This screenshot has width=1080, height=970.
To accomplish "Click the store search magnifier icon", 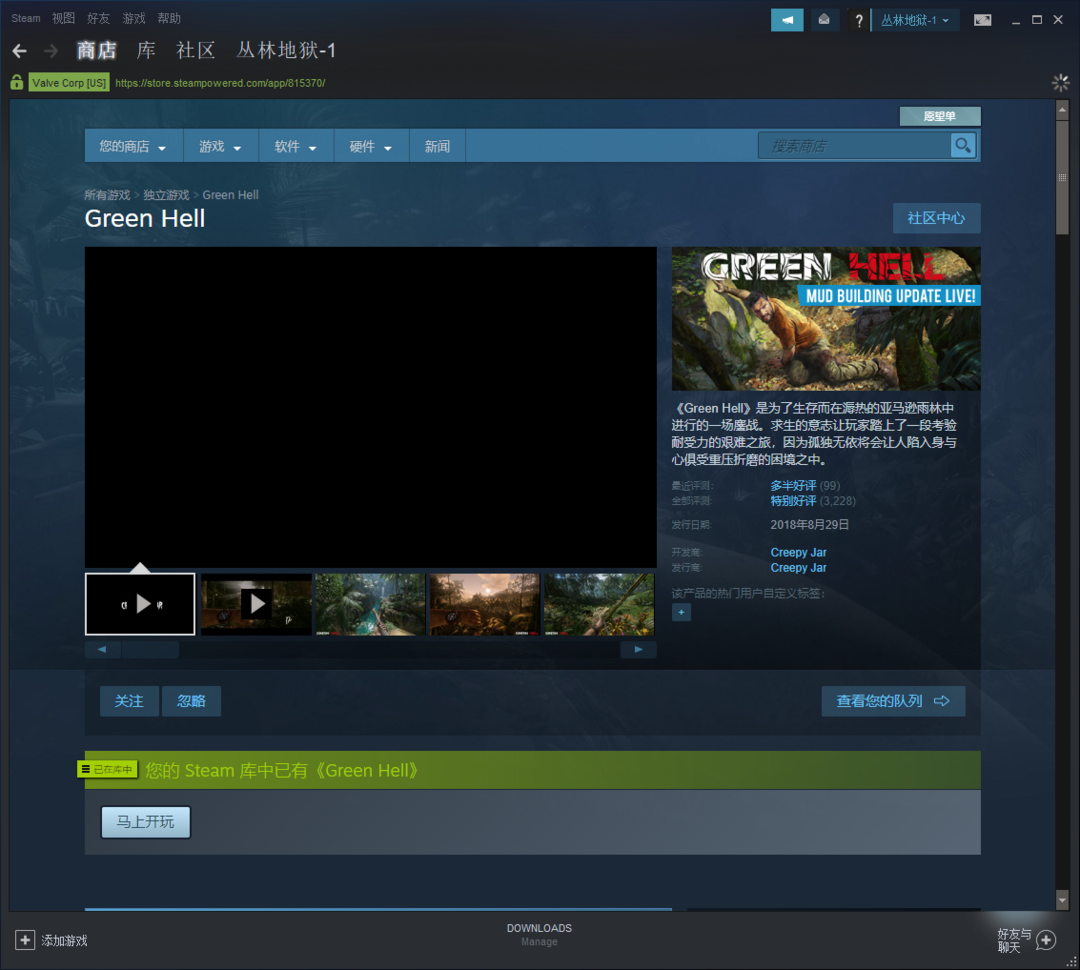I will (x=963, y=146).
